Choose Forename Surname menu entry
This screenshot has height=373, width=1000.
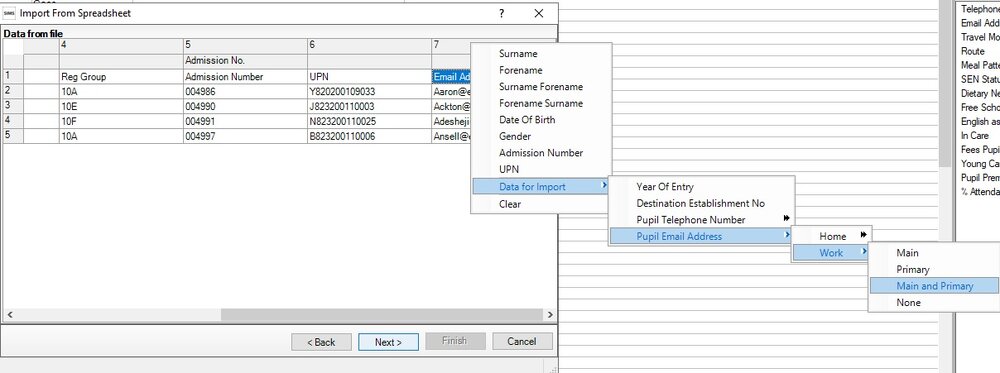(541, 103)
